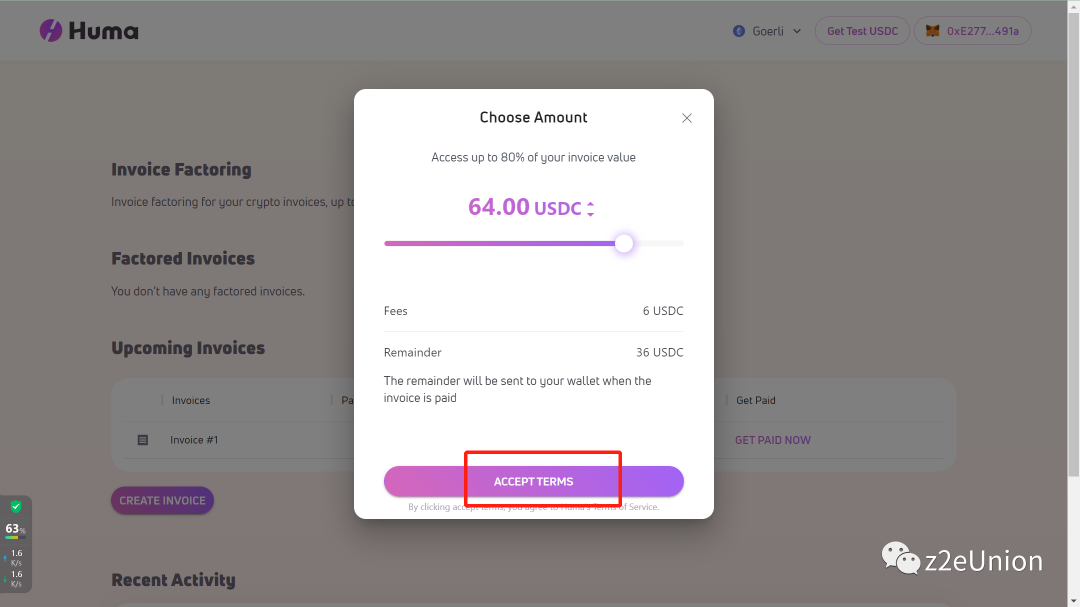Click the Huma logo icon
The image size is (1080, 607).
pyautogui.click(x=51, y=31)
